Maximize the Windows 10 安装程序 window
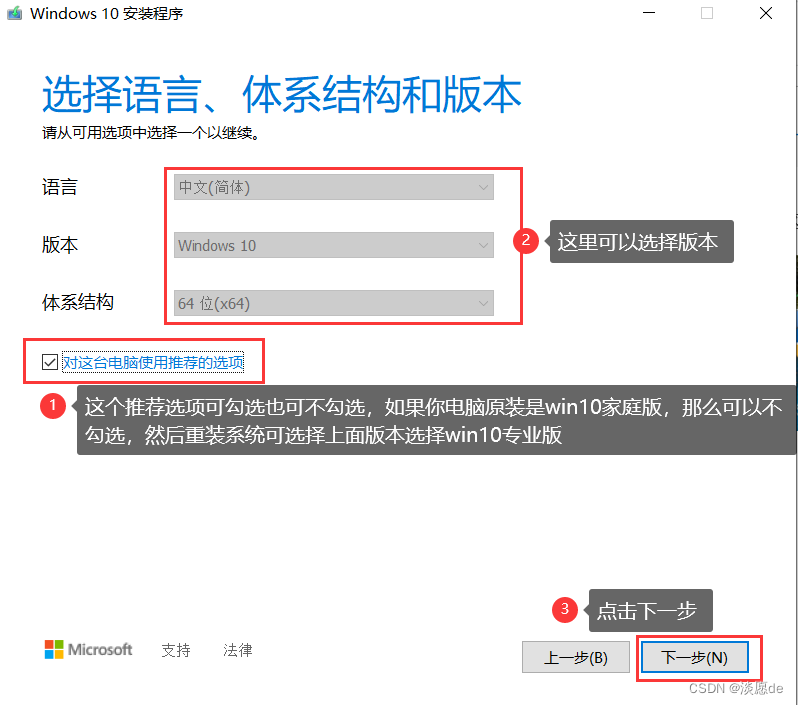 coord(707,13)
